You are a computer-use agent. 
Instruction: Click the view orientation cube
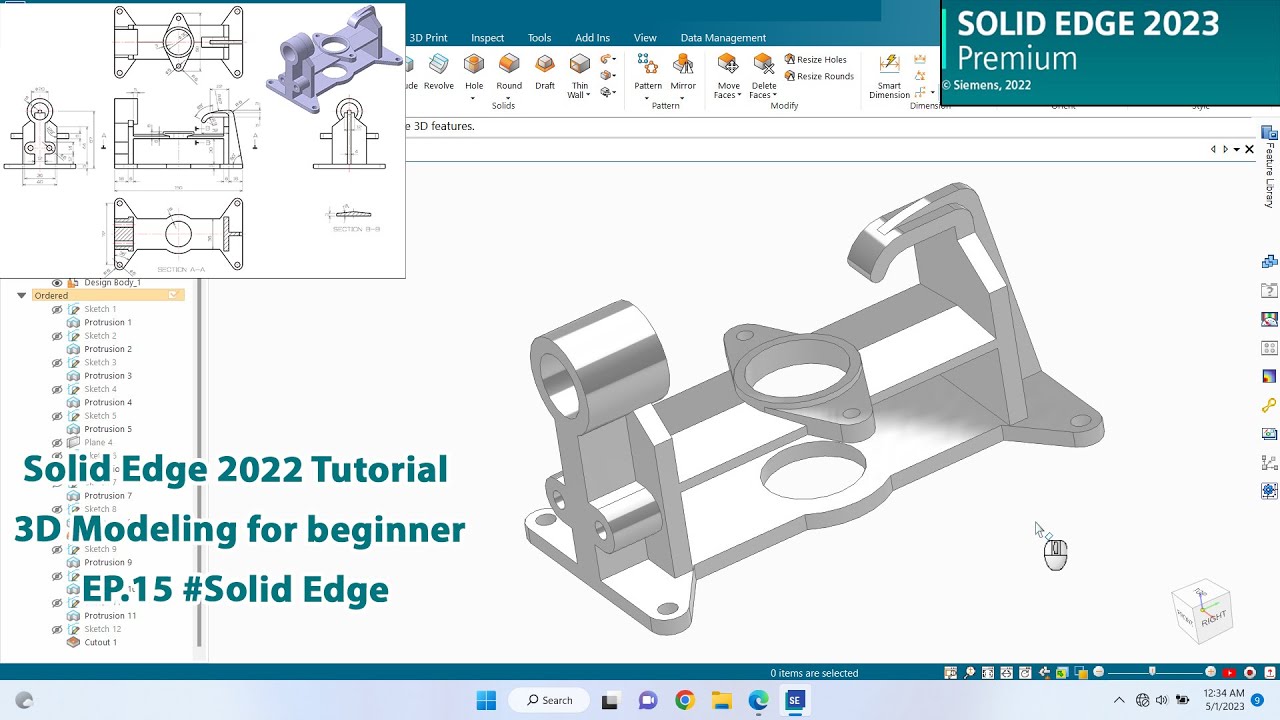[1203, 609]
